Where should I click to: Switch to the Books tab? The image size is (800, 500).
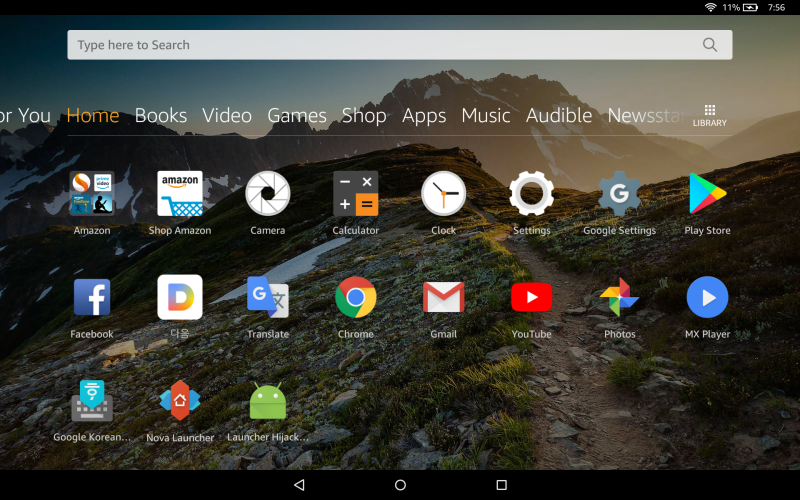161,116
